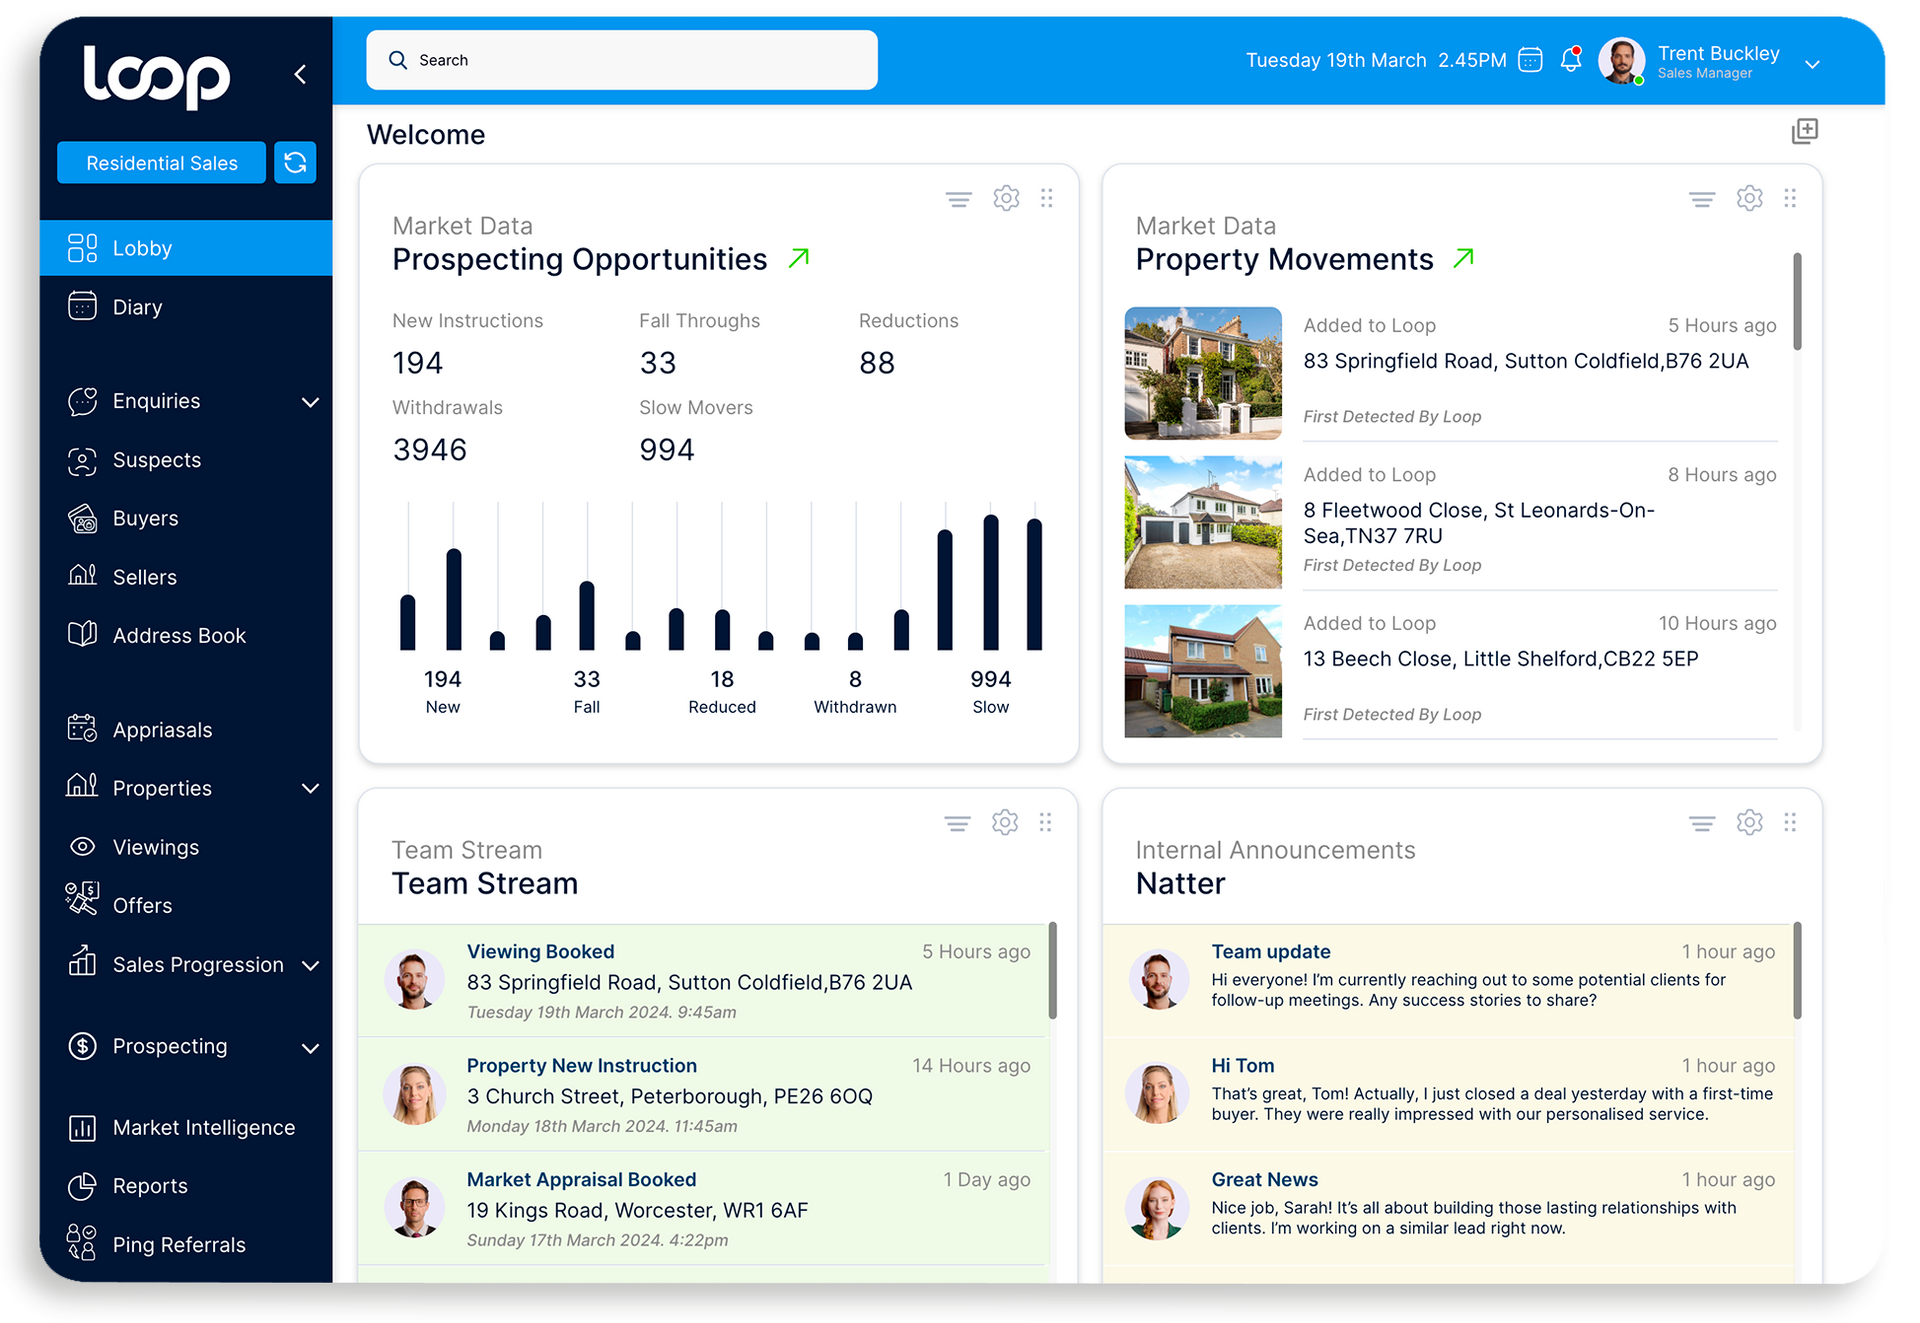Select the Ping Referrals icon
This screenshot has height=1323, width=1920.
83,1244
